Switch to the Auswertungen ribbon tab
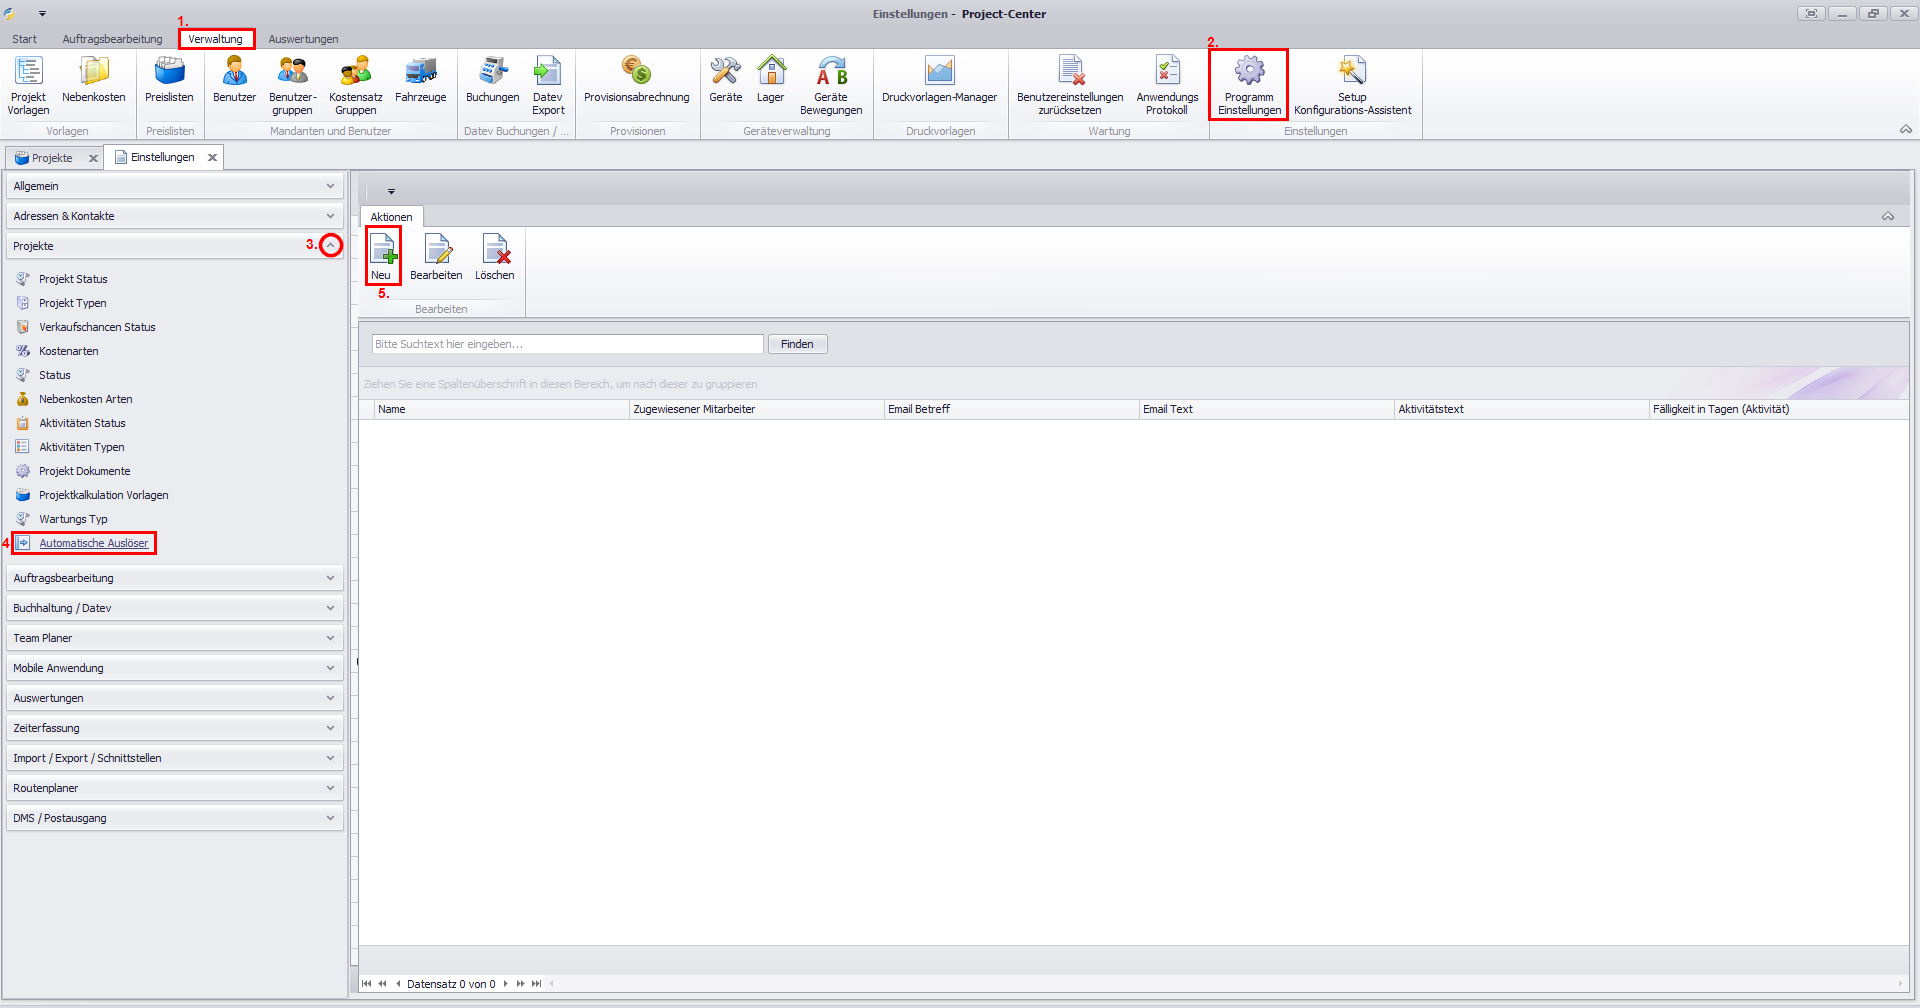This screenshot has width=1920, height=1008. click(x=303, y=39)
